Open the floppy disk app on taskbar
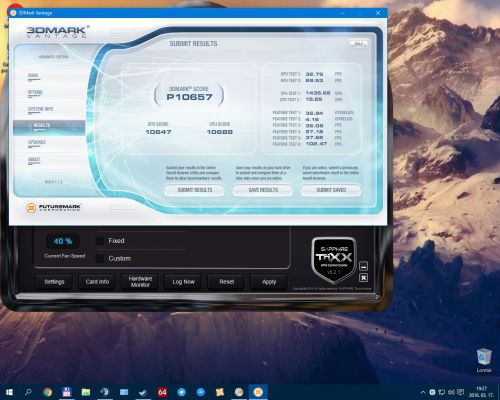 (x=67, y=392)
